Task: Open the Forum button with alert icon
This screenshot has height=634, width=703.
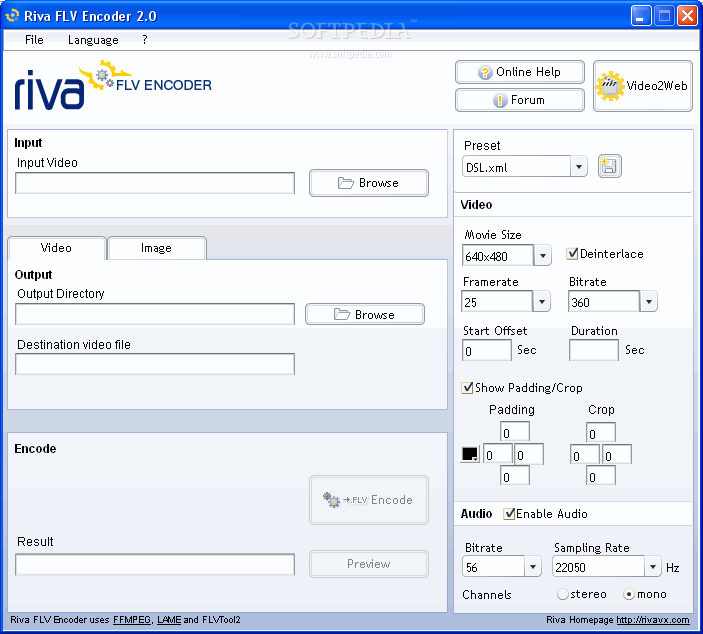Action: [x=520, y=100]
